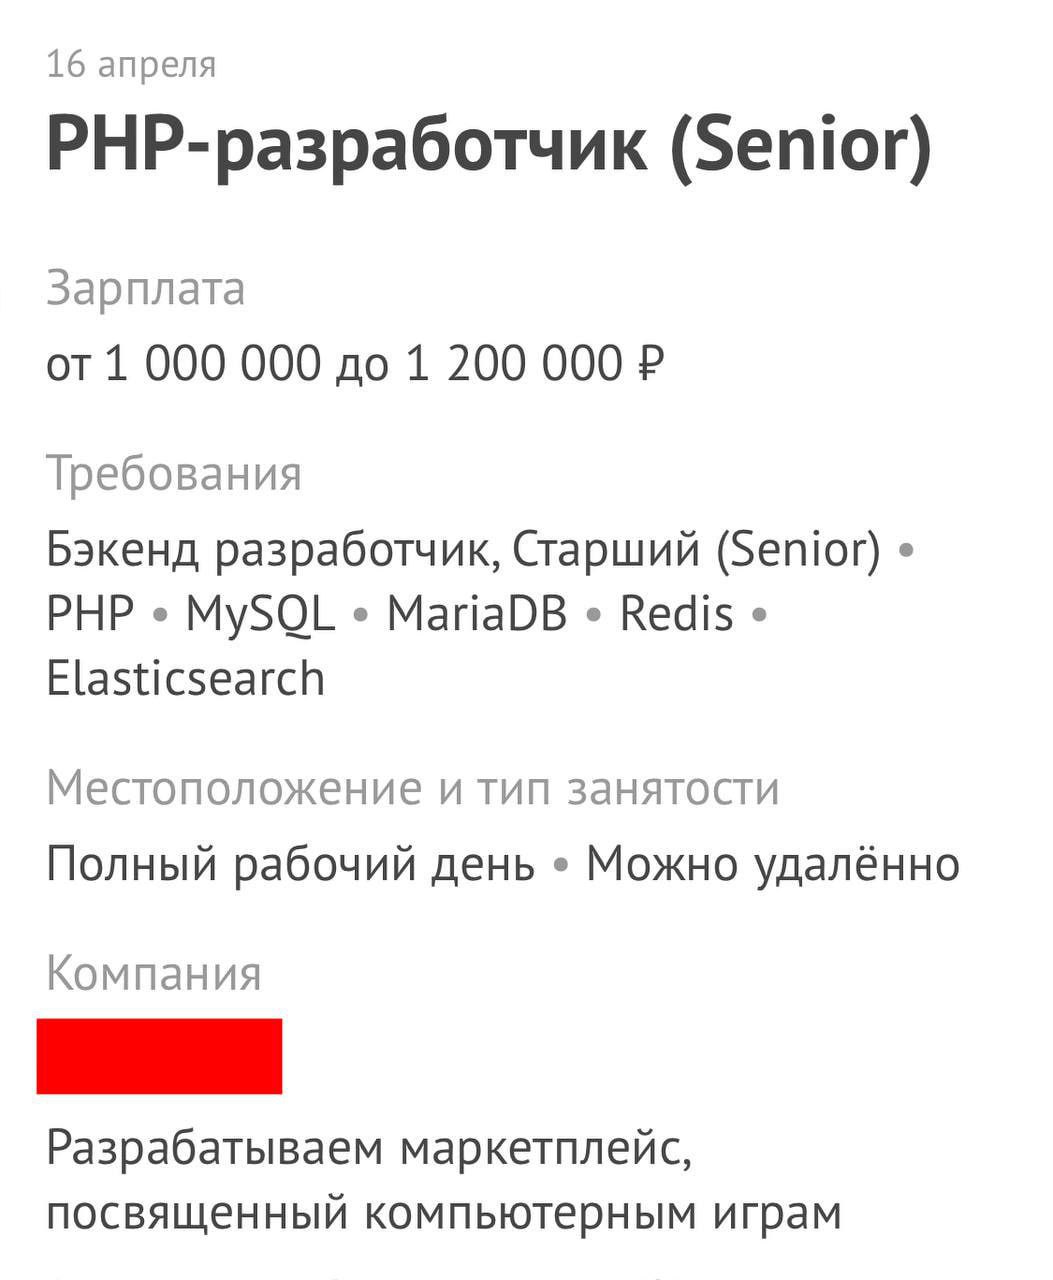Open the Redis skill tag

click(x=677, y=614)
